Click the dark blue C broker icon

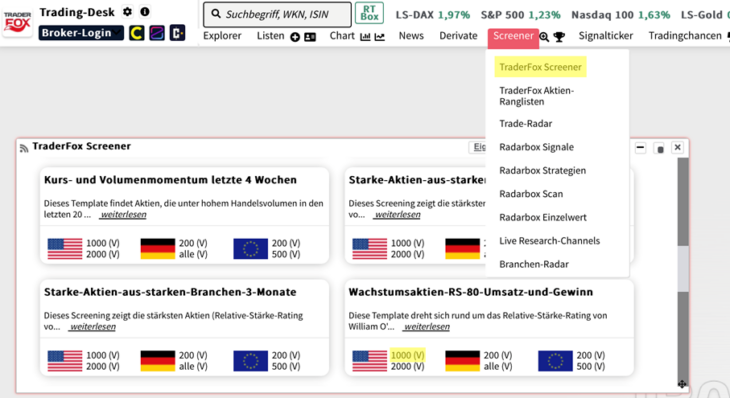(177, 33)
